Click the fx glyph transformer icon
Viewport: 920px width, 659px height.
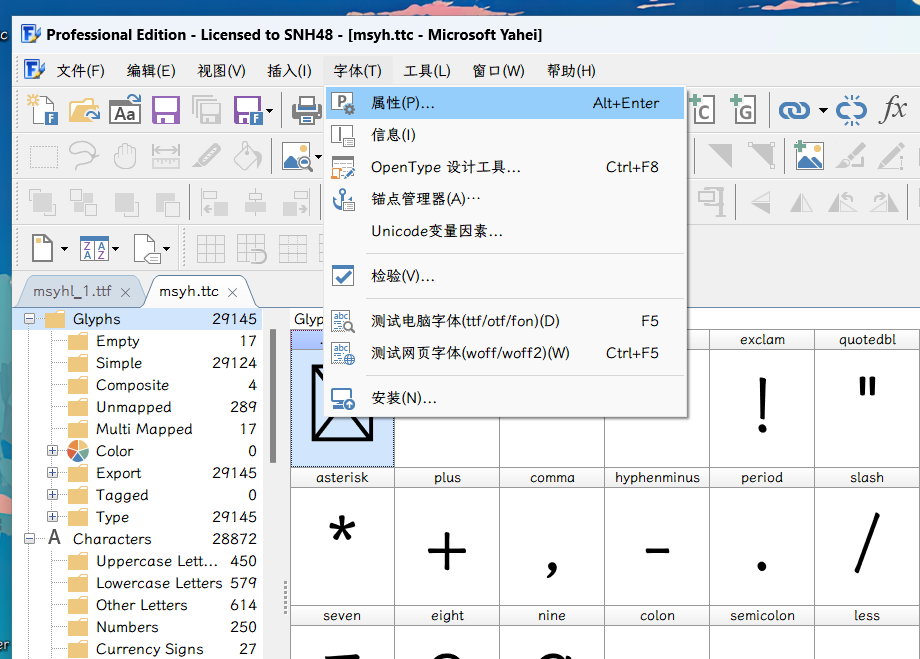click(892, 110)
